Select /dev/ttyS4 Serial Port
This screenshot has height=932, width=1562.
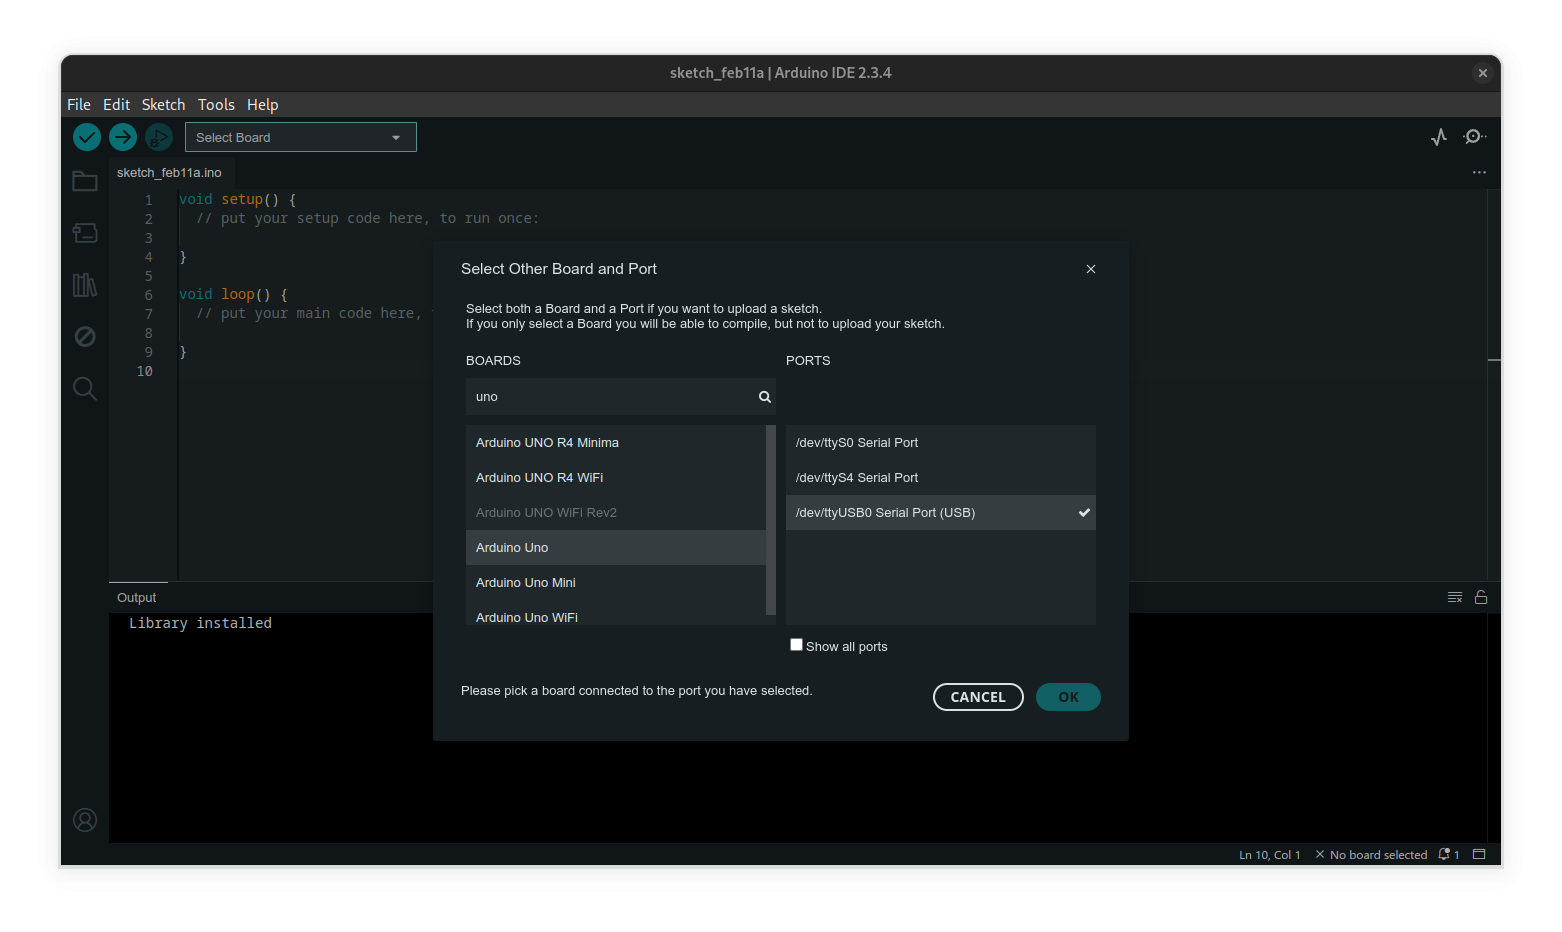pyautogui.click(x=941, y=477)
